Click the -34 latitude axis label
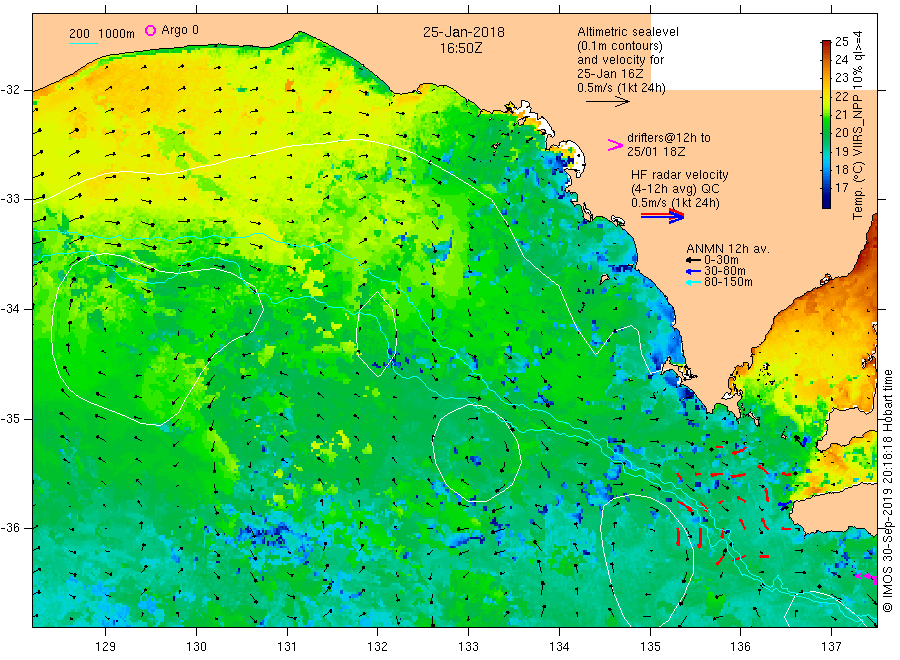 [x=10, y=309]
